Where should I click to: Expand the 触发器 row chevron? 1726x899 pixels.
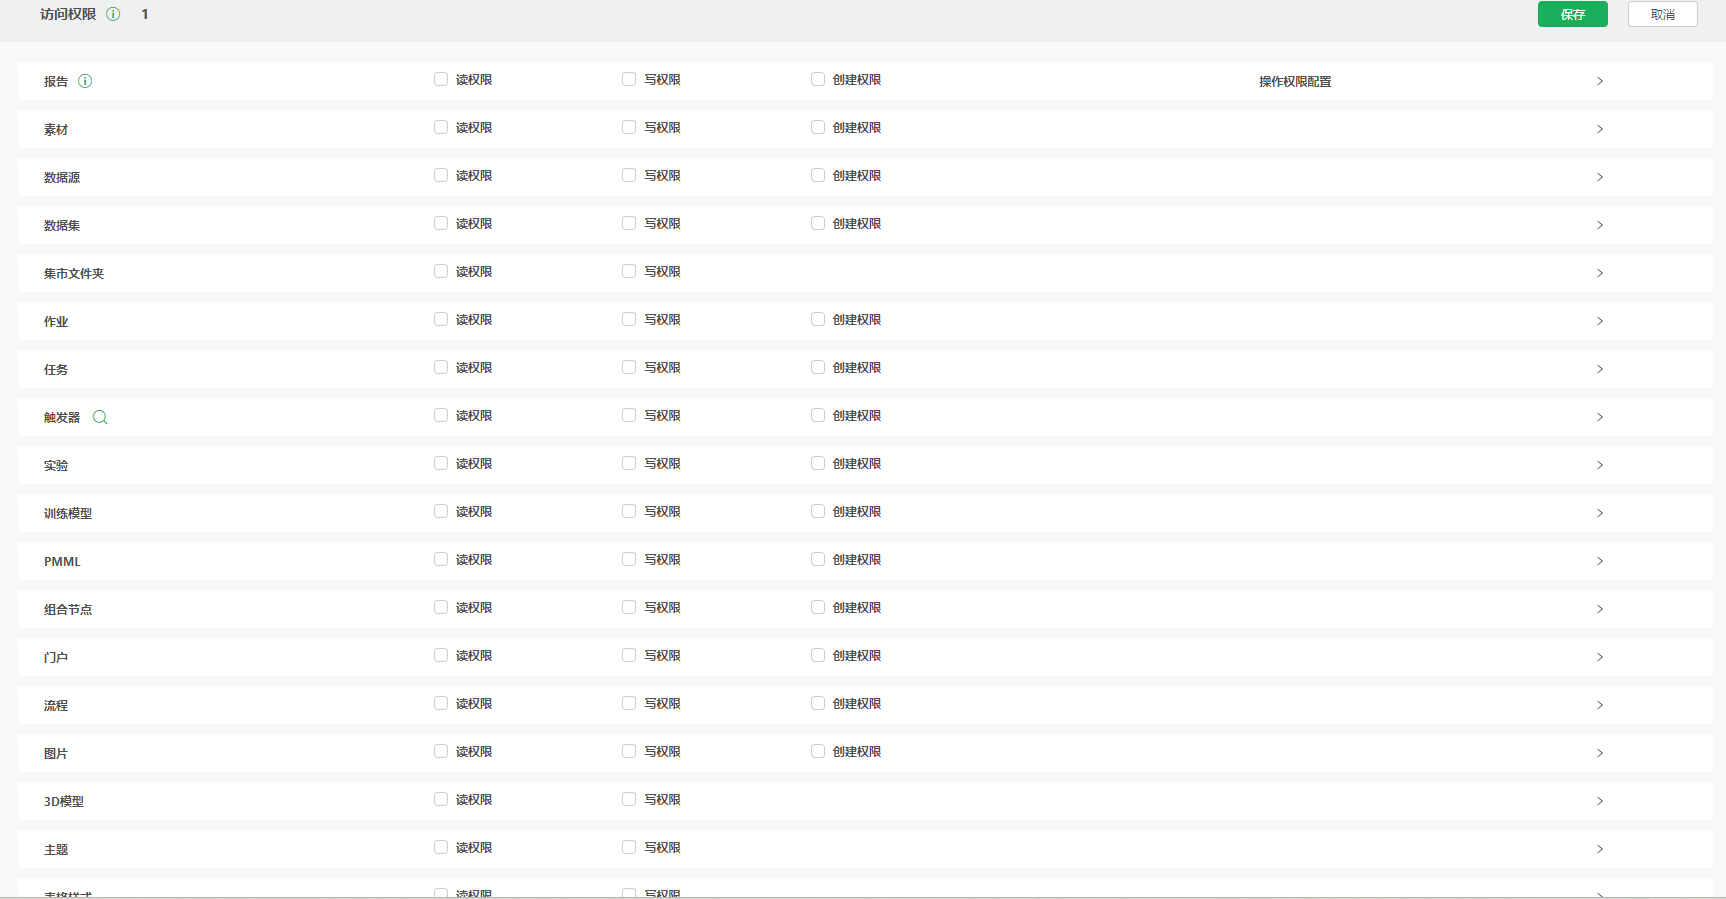tap(1600, 417)
